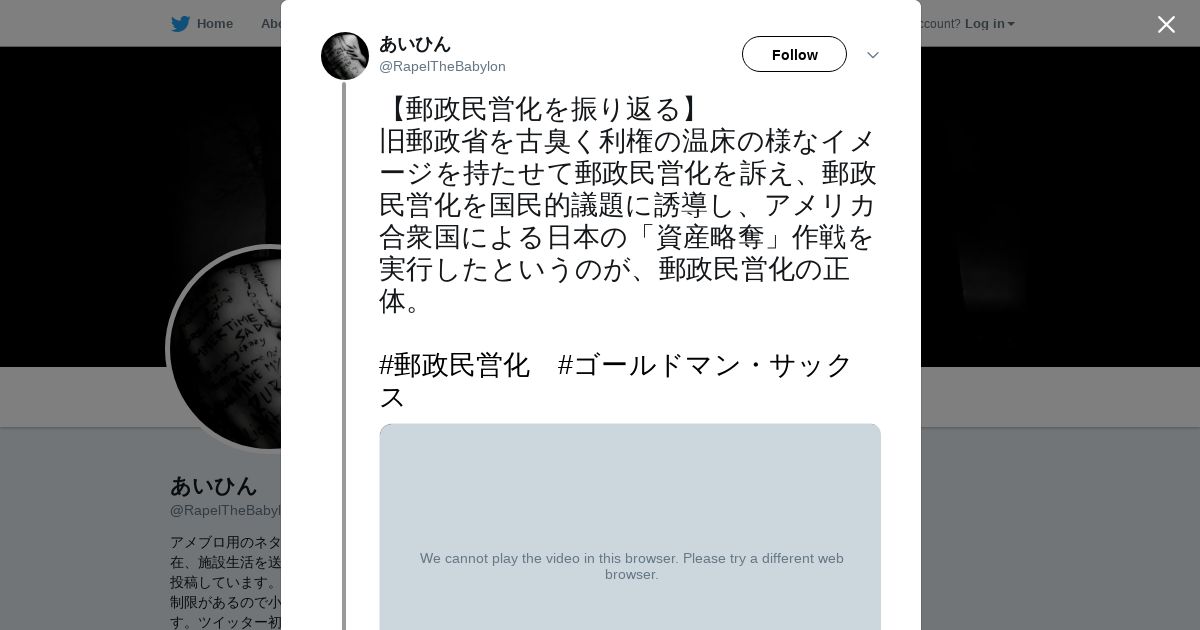Open あいひん display name in tweet header
Viewport: 1200px width, 630px height.
pyautogui.click(x=415, y=44)
